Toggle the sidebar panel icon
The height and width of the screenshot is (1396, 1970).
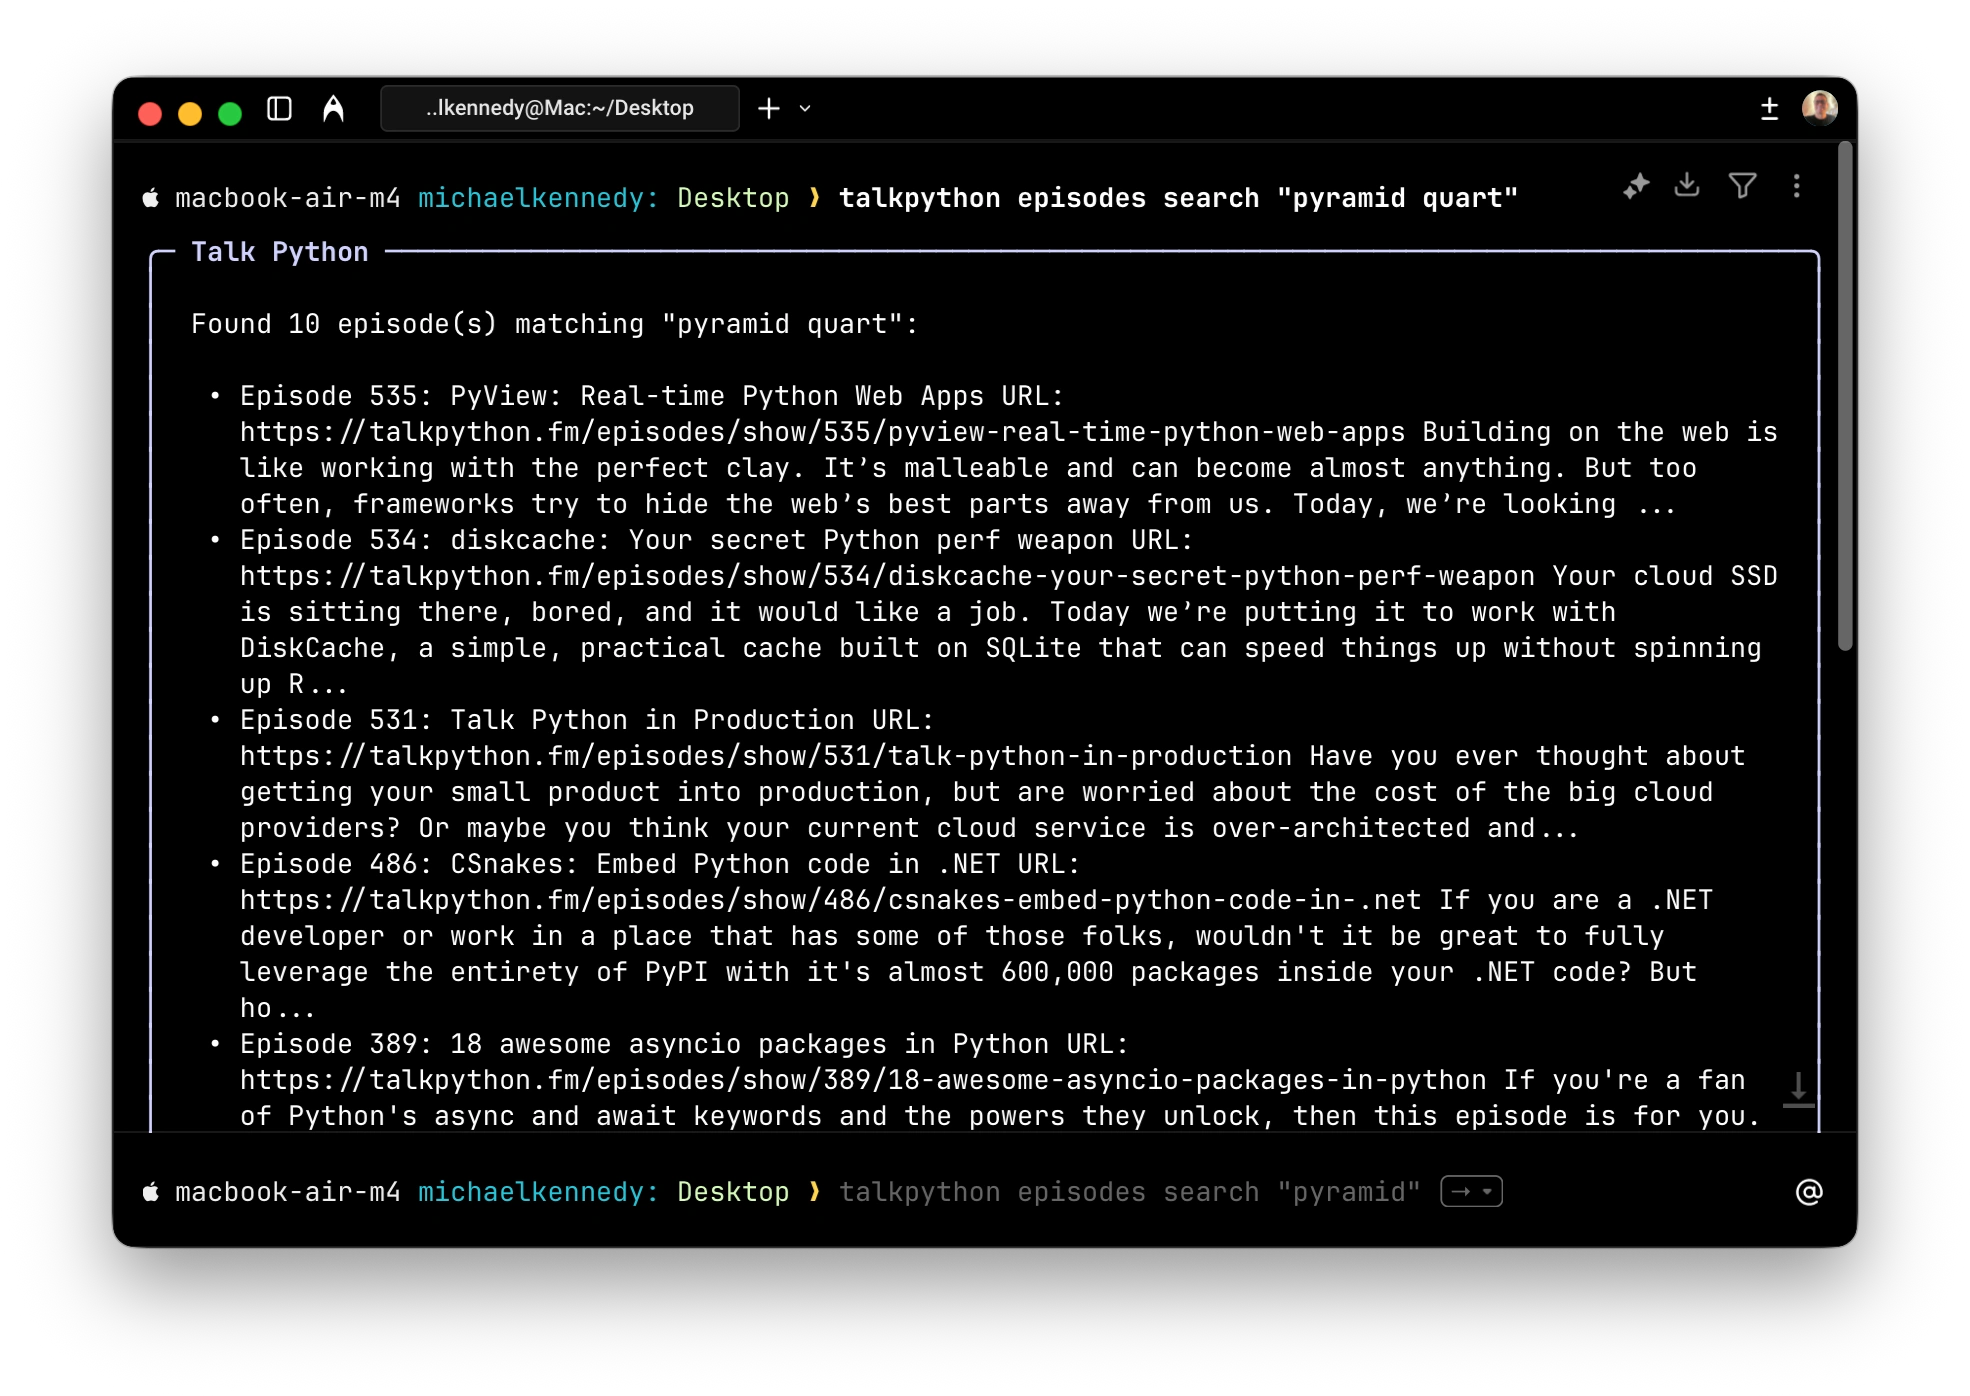pos(279,108)
